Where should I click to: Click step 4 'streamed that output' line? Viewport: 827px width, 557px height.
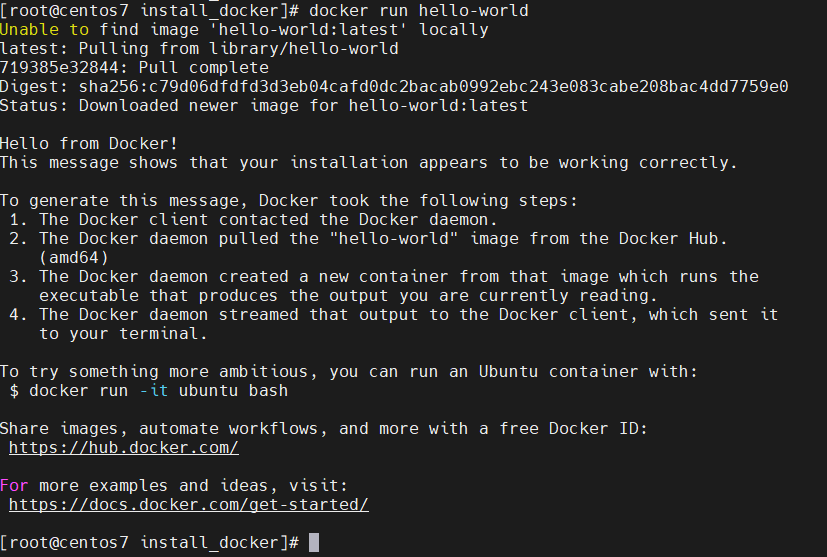click(x=393, y=314)
